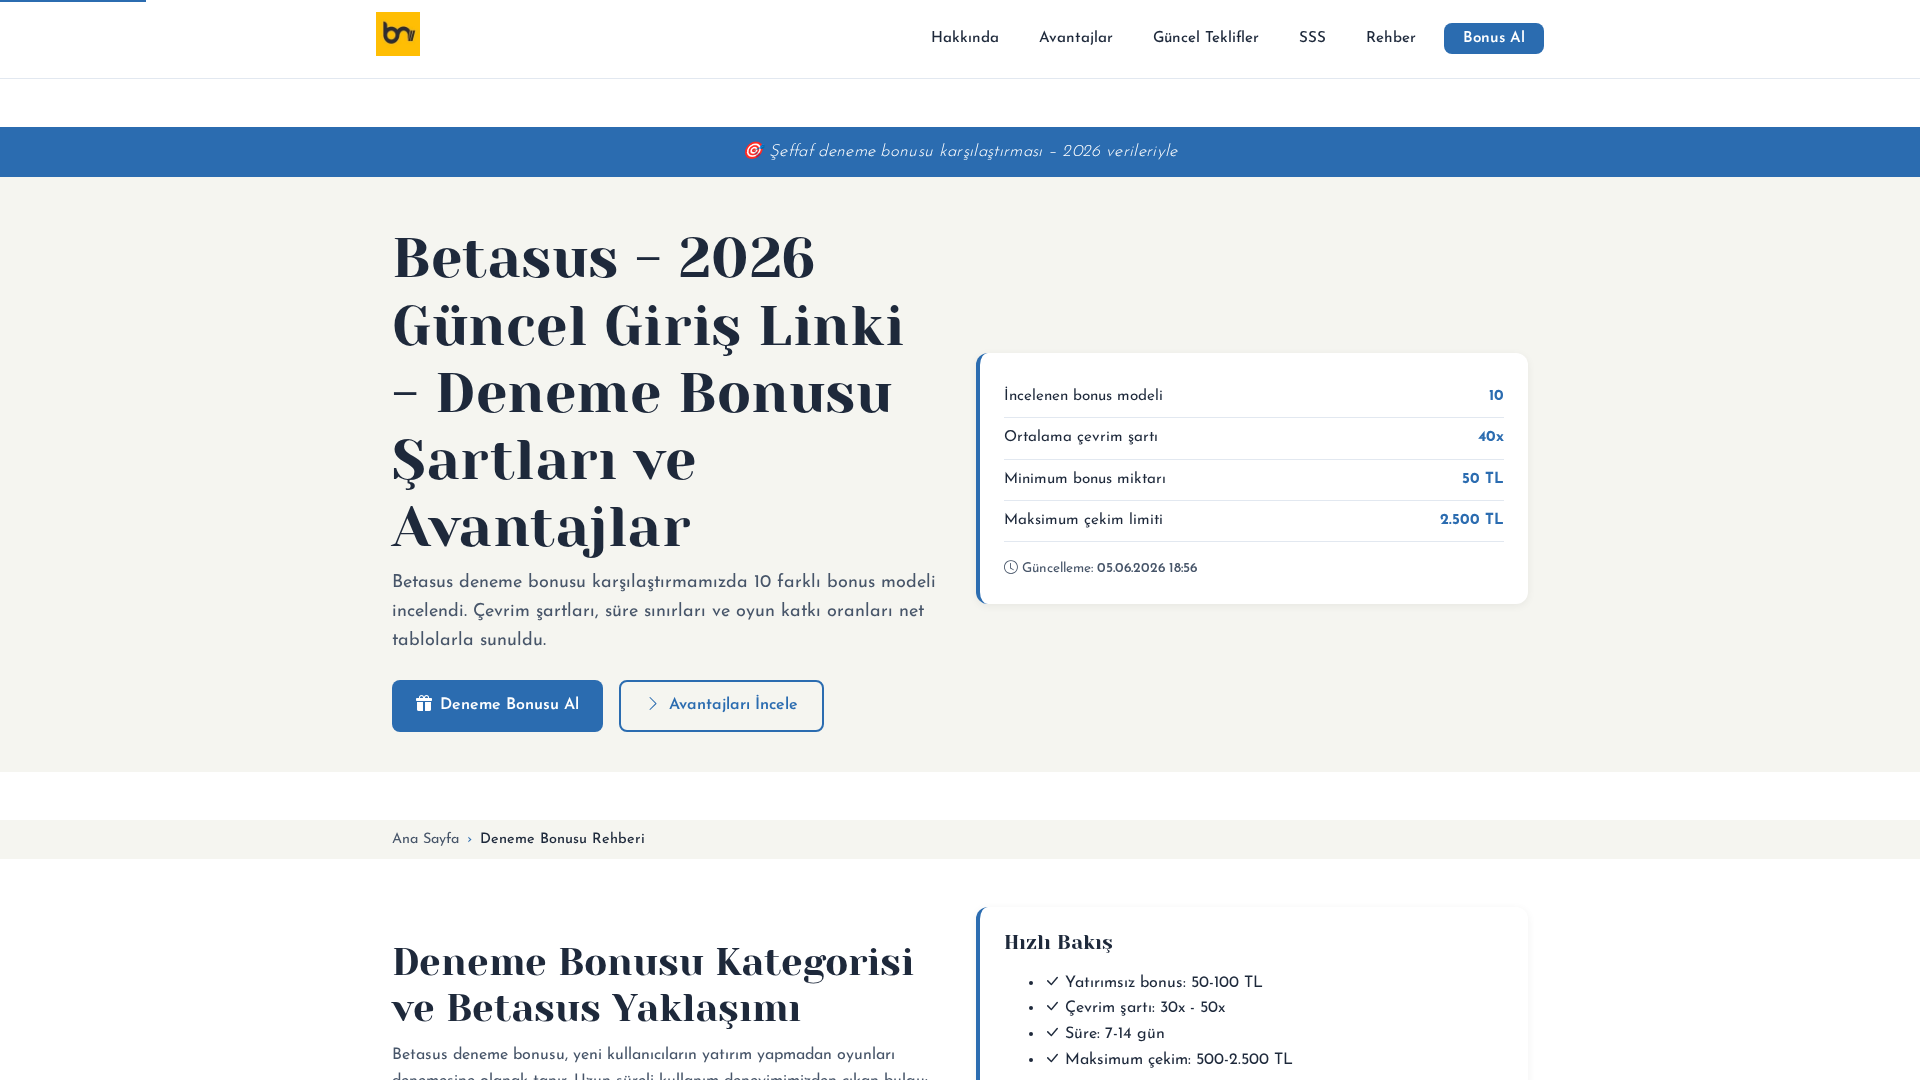Click the Bonus Al header button

(x=1494, y=38)
